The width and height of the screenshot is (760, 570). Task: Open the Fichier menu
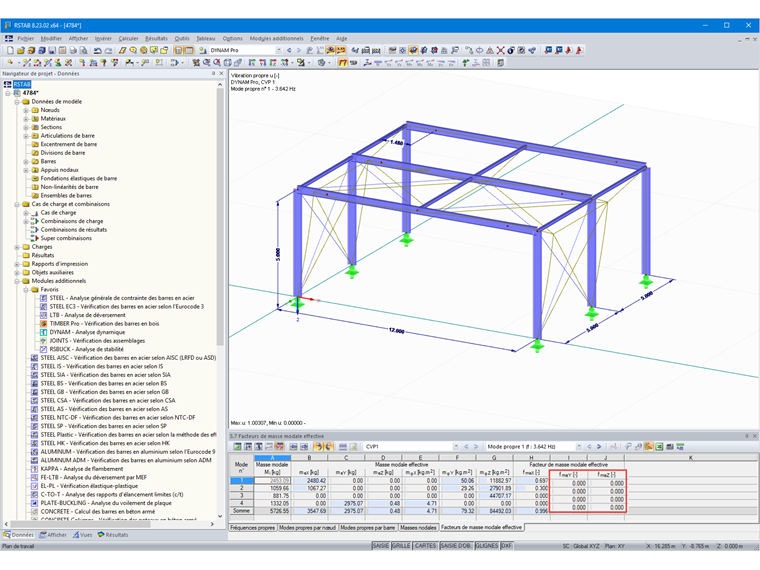pyautogui.click(x=26, y=38)
